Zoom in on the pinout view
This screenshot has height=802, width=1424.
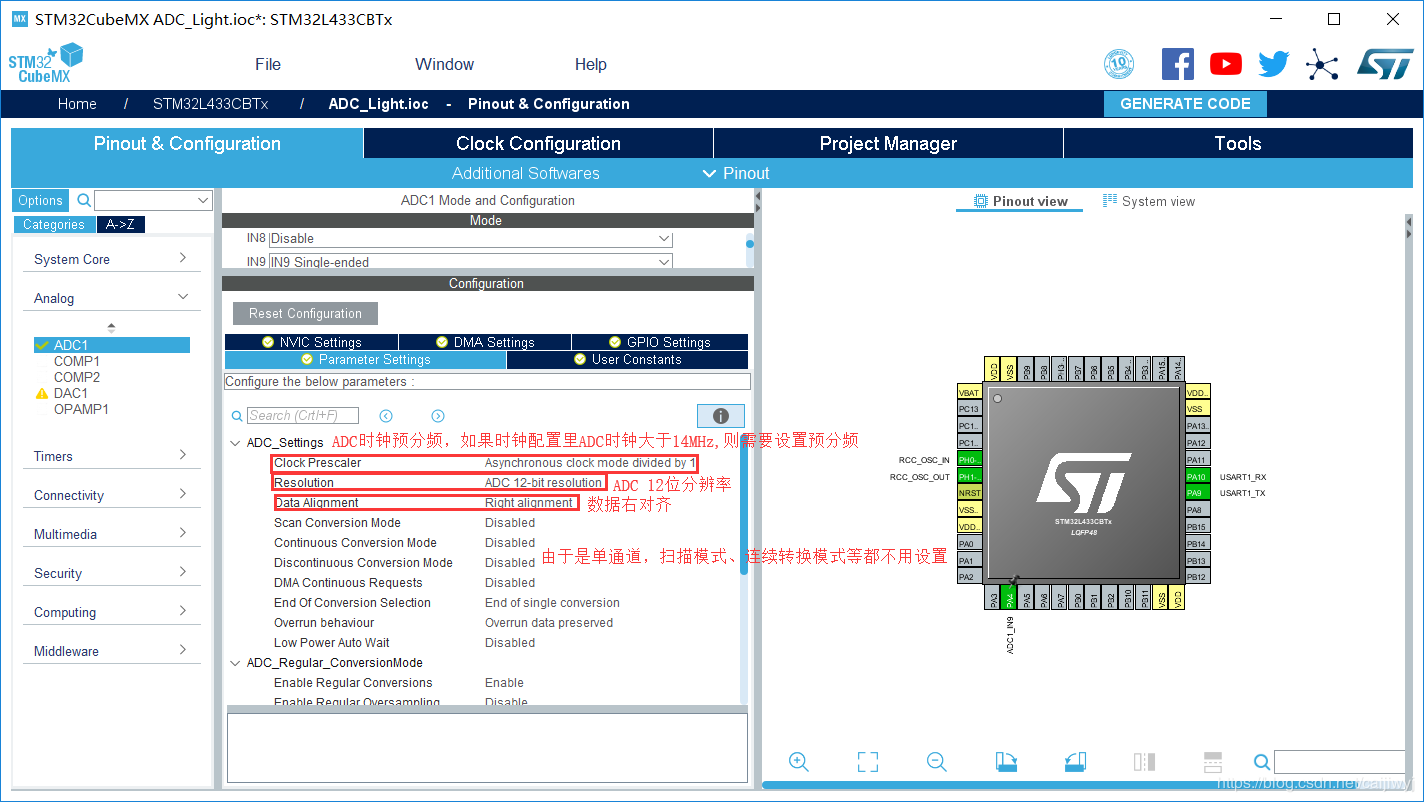click(x=799, y=762)
